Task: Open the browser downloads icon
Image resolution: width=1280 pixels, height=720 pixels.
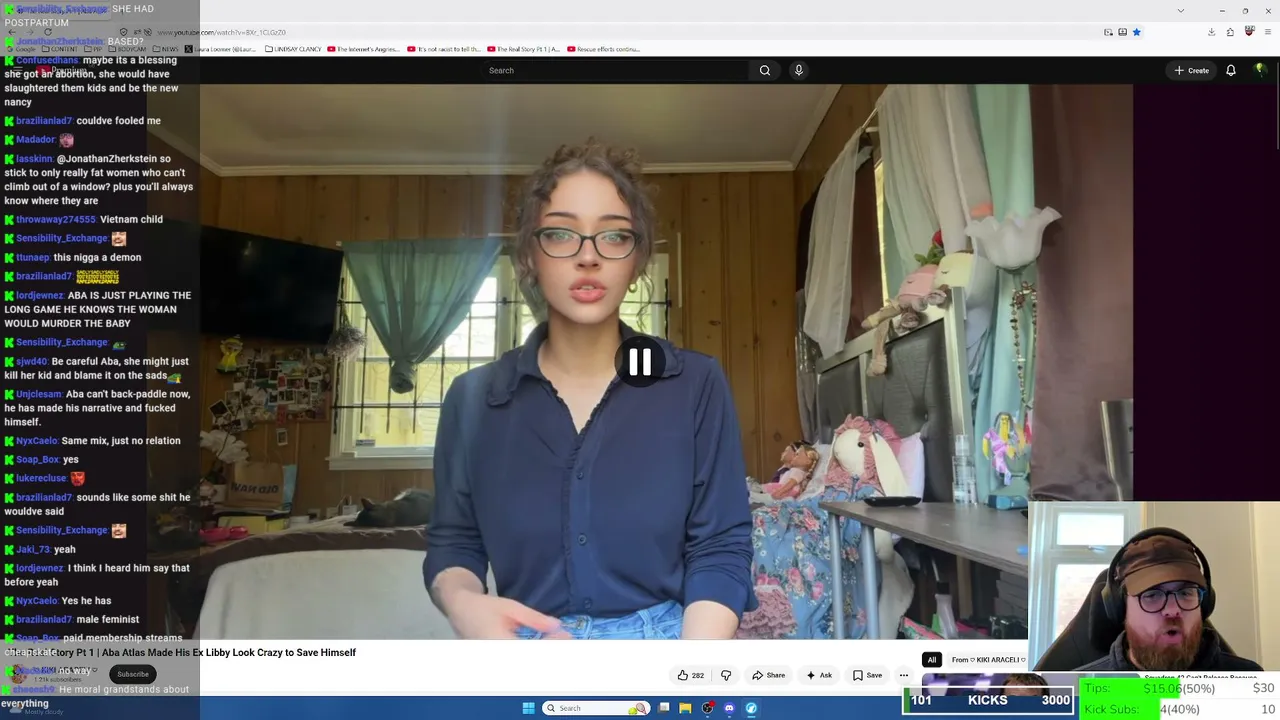Action: click(x=1211, y=32)
